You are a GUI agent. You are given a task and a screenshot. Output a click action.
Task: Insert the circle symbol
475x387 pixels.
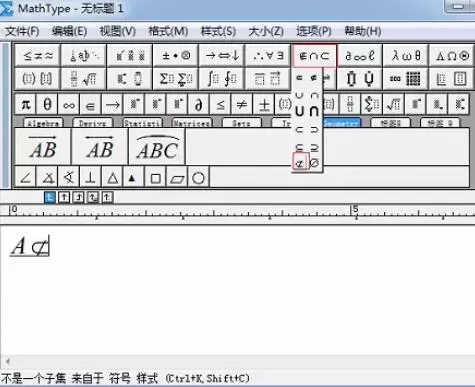pos(199,177)
